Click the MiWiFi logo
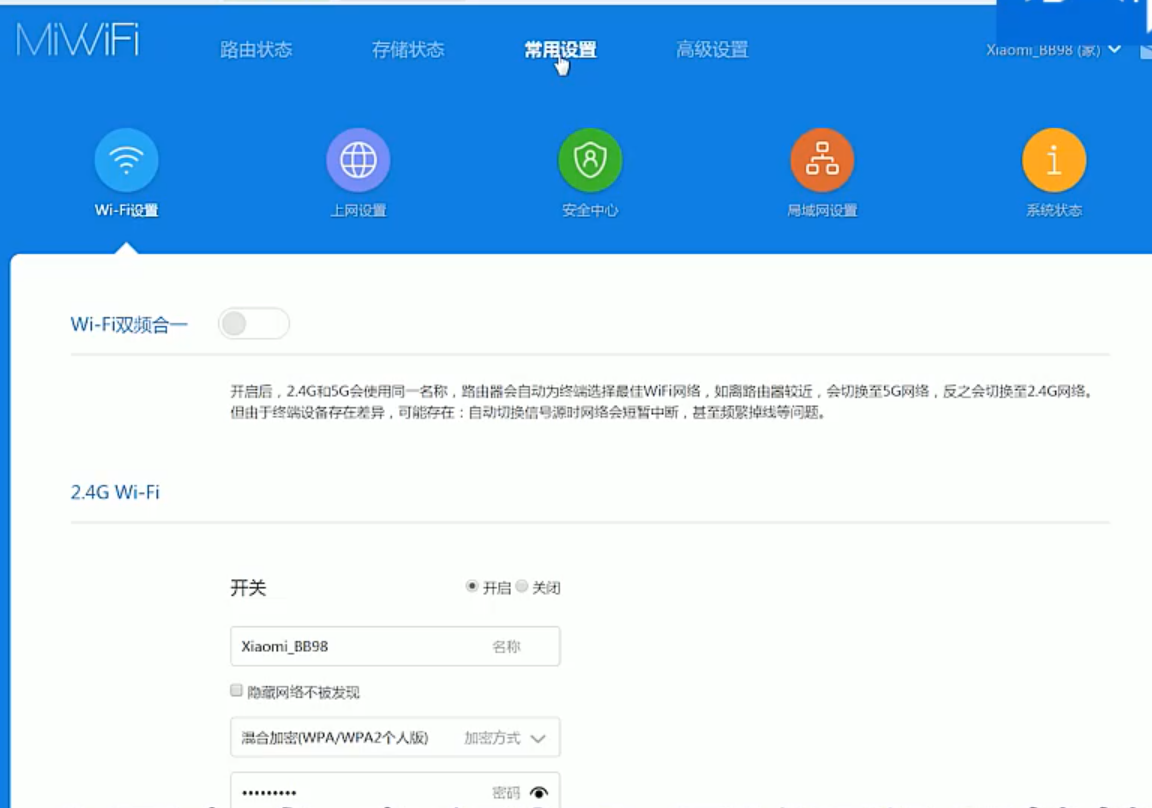 77,40
